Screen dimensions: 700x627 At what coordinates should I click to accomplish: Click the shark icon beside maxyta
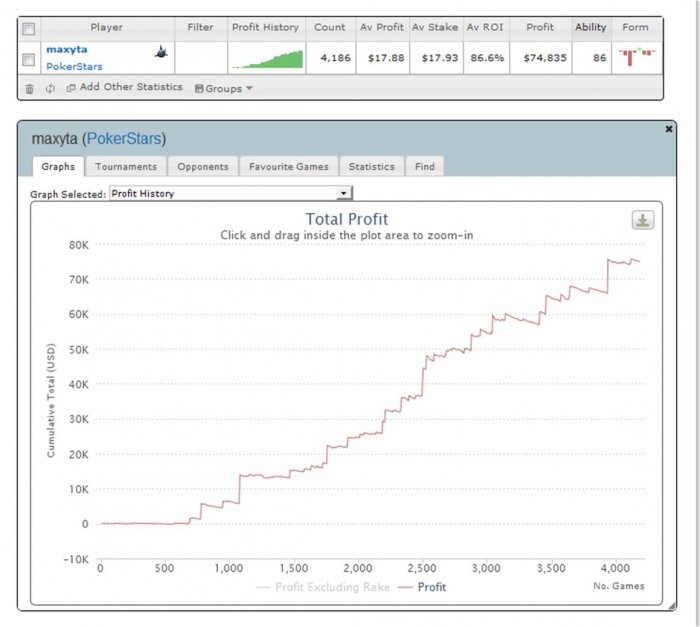pos(160,50)
